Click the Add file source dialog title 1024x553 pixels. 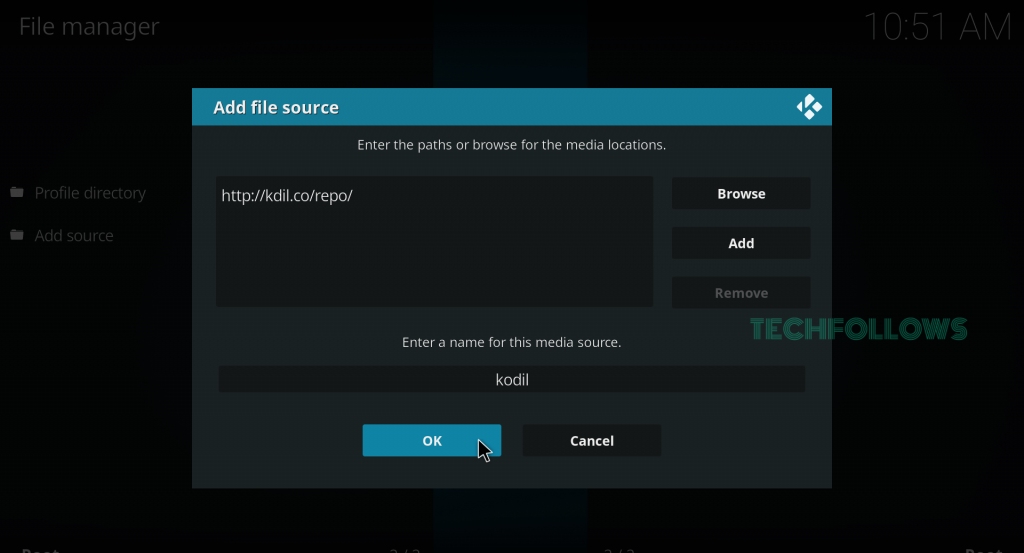(276, 107)
